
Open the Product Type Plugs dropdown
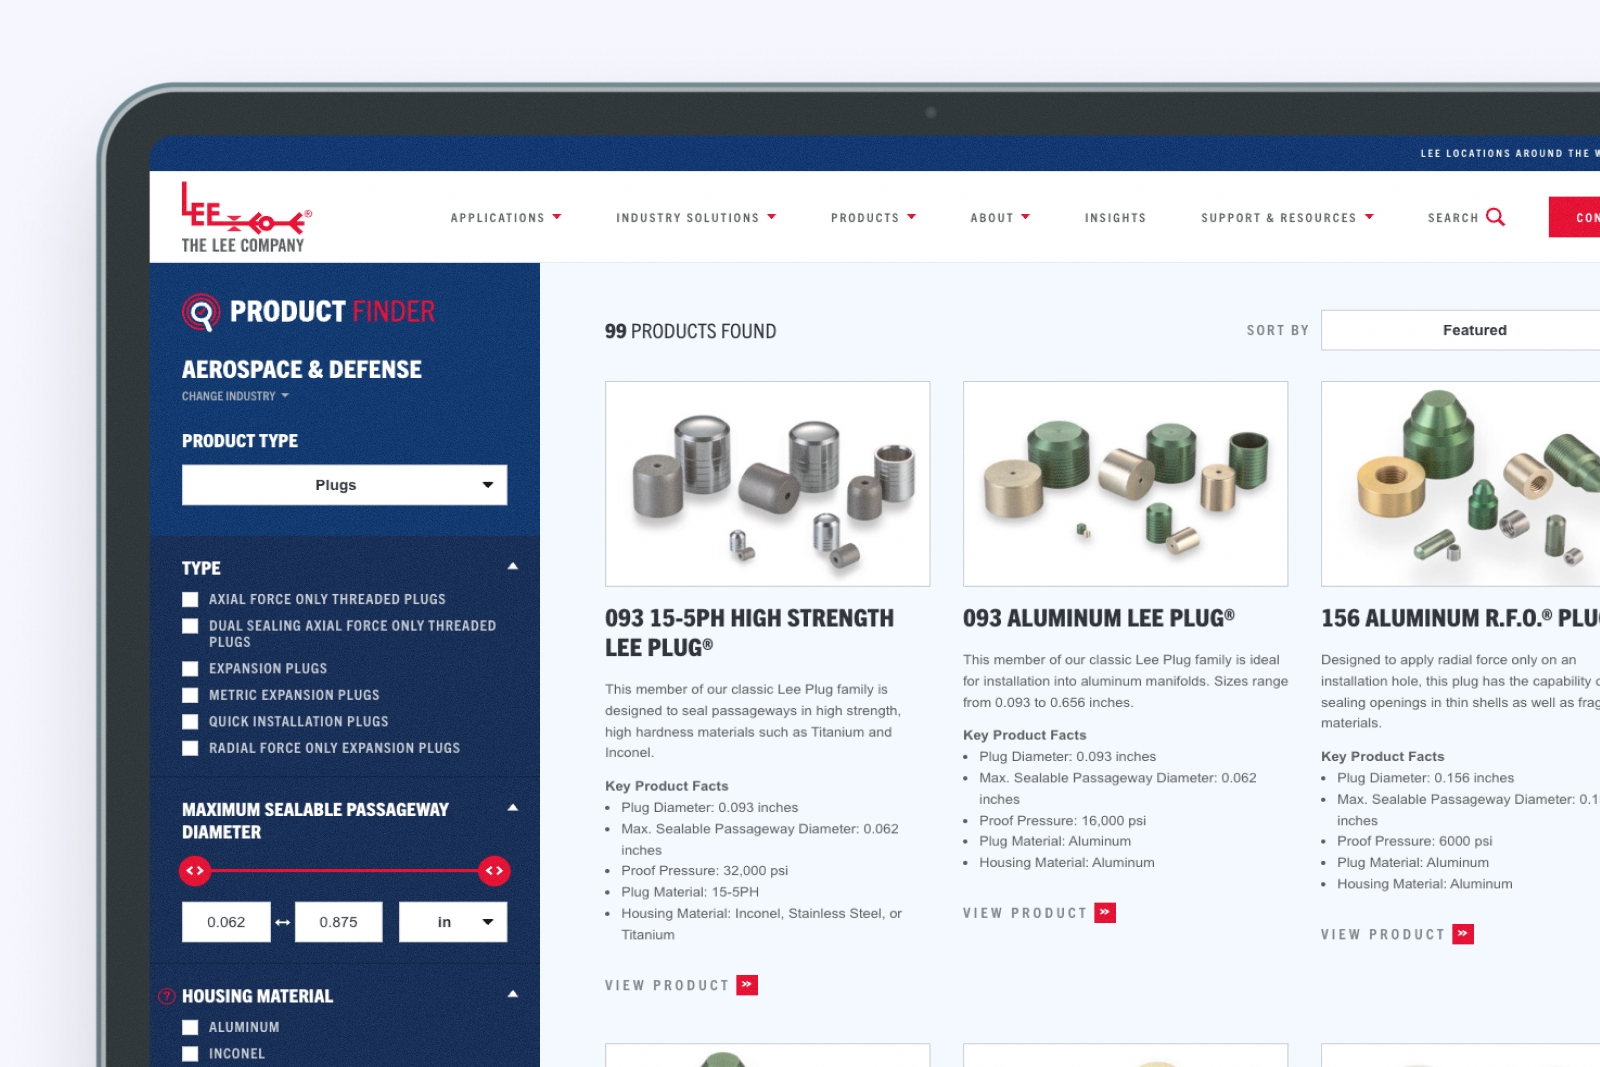[x=344, y=485]
